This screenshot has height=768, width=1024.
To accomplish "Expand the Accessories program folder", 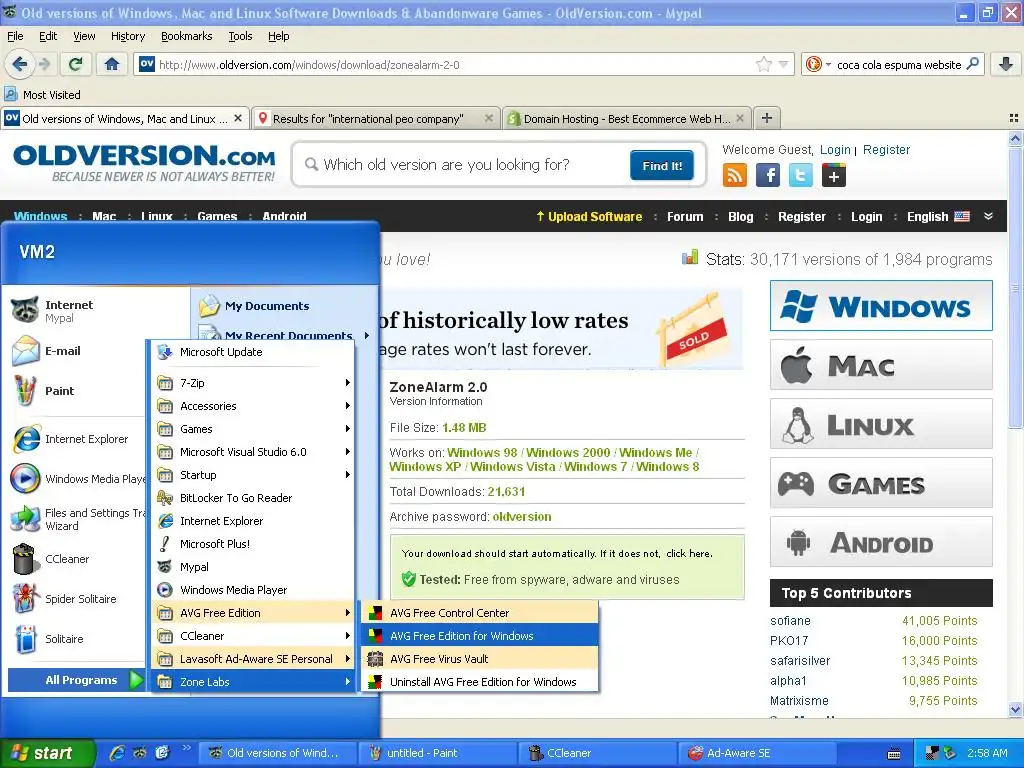I will pos(253,406).
